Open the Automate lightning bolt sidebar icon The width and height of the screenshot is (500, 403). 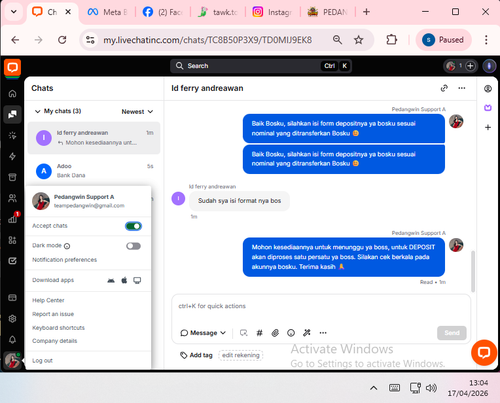pos(12,156)
